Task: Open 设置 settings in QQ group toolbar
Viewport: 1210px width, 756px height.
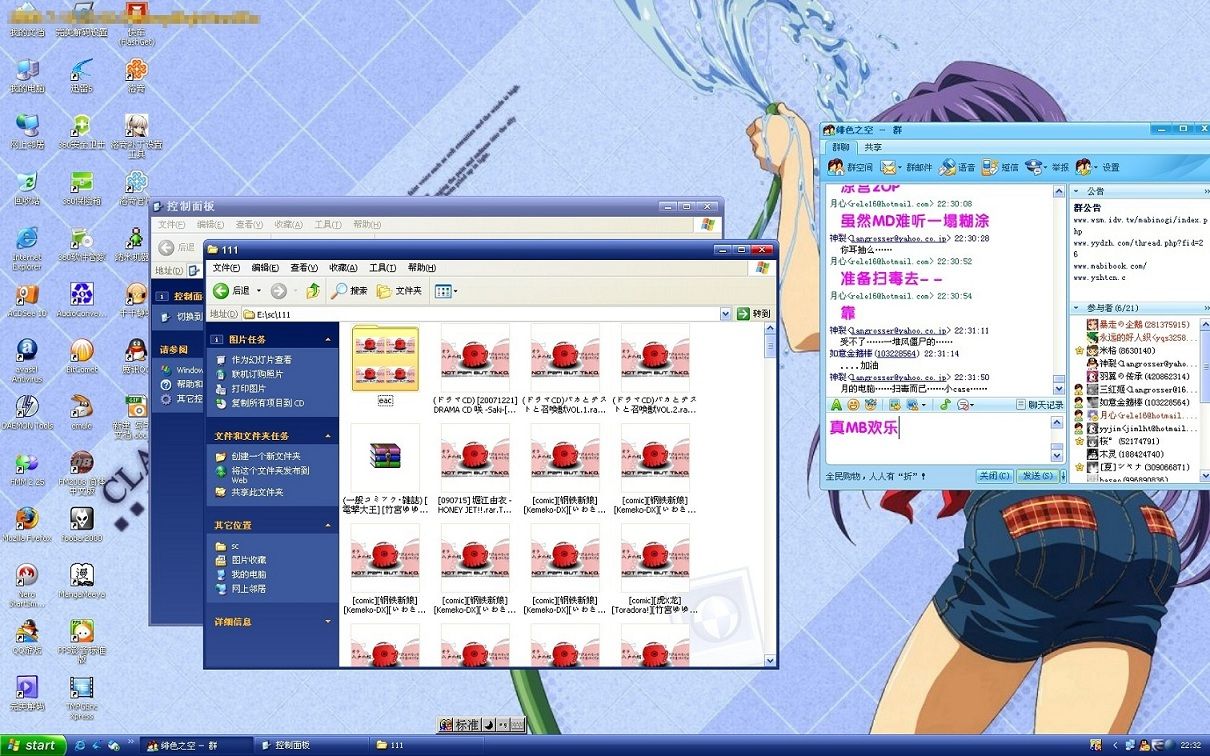Action: 1098,167
